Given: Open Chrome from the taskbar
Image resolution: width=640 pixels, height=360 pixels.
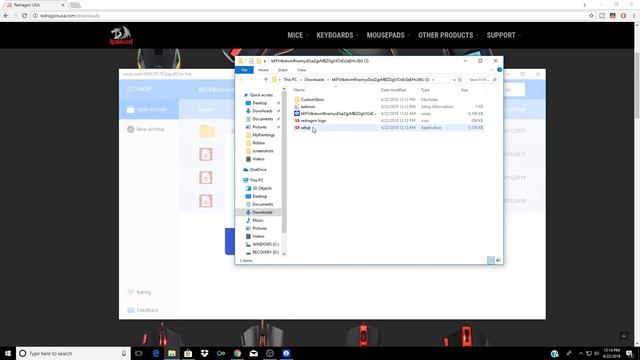Looking at the screenshot, I should click(237, 353).
